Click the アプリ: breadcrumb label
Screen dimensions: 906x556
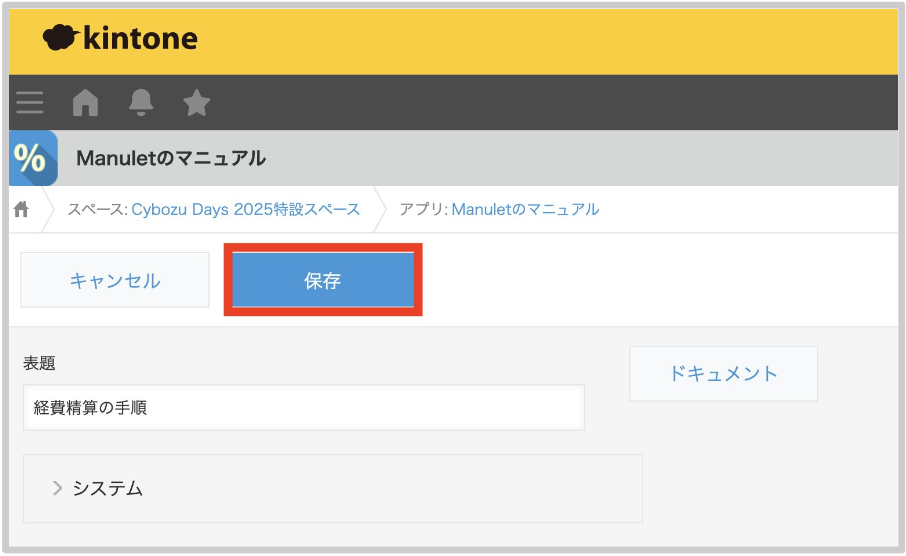tap(424, 210)
